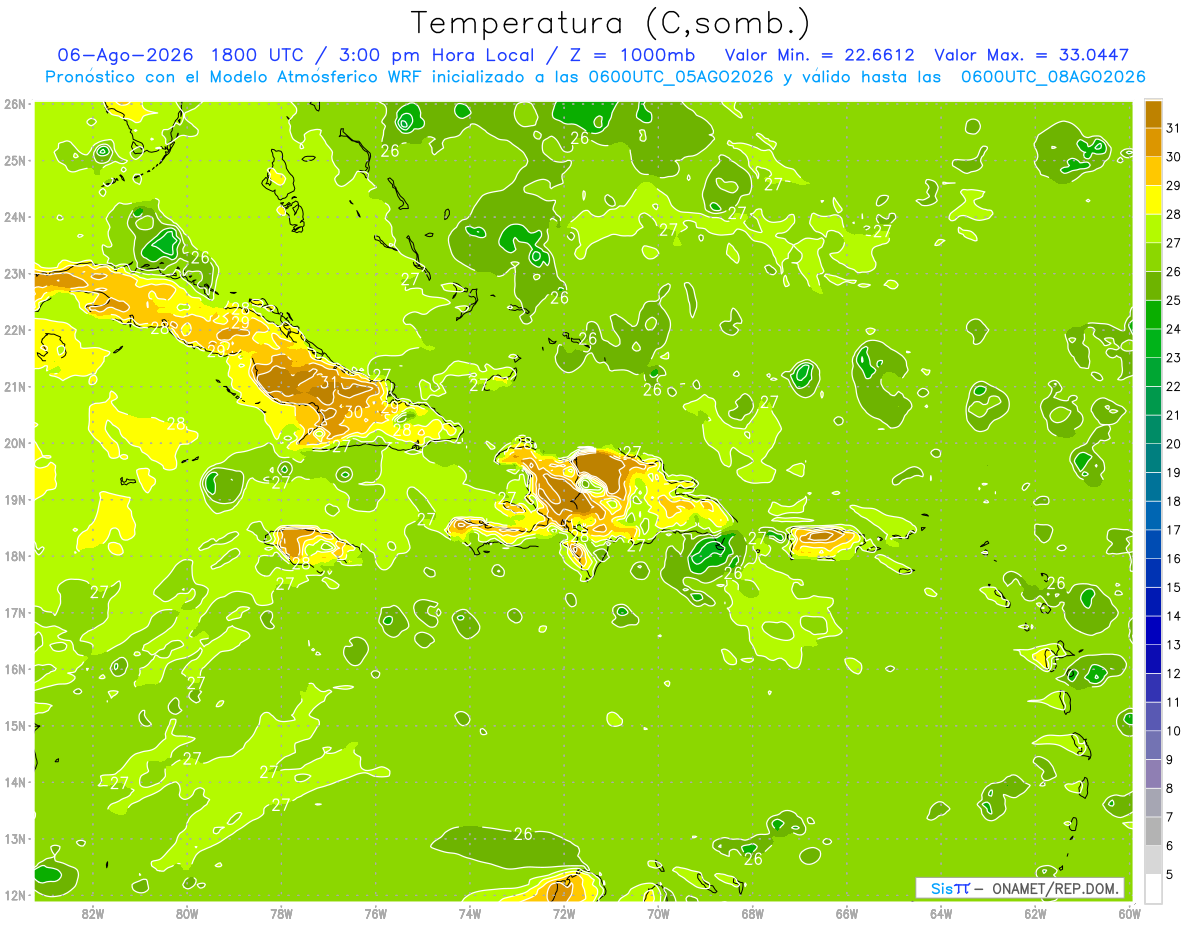Click the '16' colorbar scale label

tap(1174, 558)
